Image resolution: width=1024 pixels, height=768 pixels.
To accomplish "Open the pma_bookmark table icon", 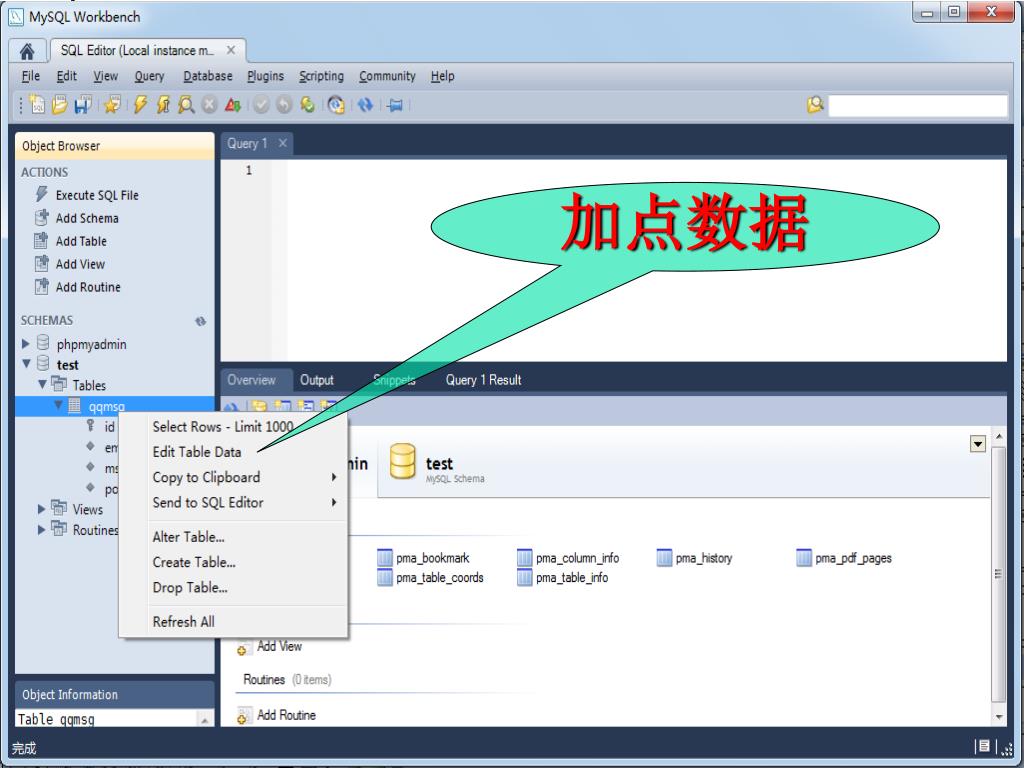I will [x=385, y=558].
